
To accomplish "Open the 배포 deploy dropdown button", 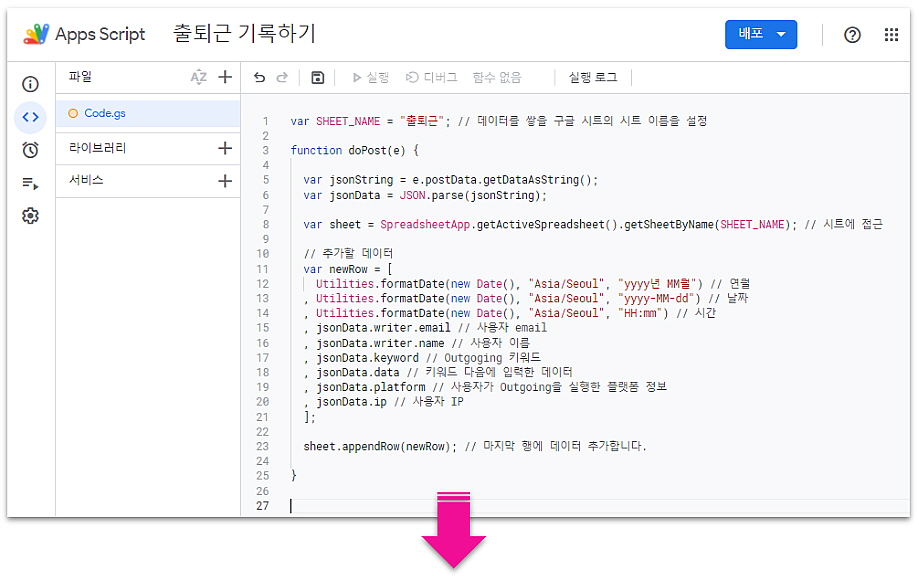I will click(x=760, y=34).
